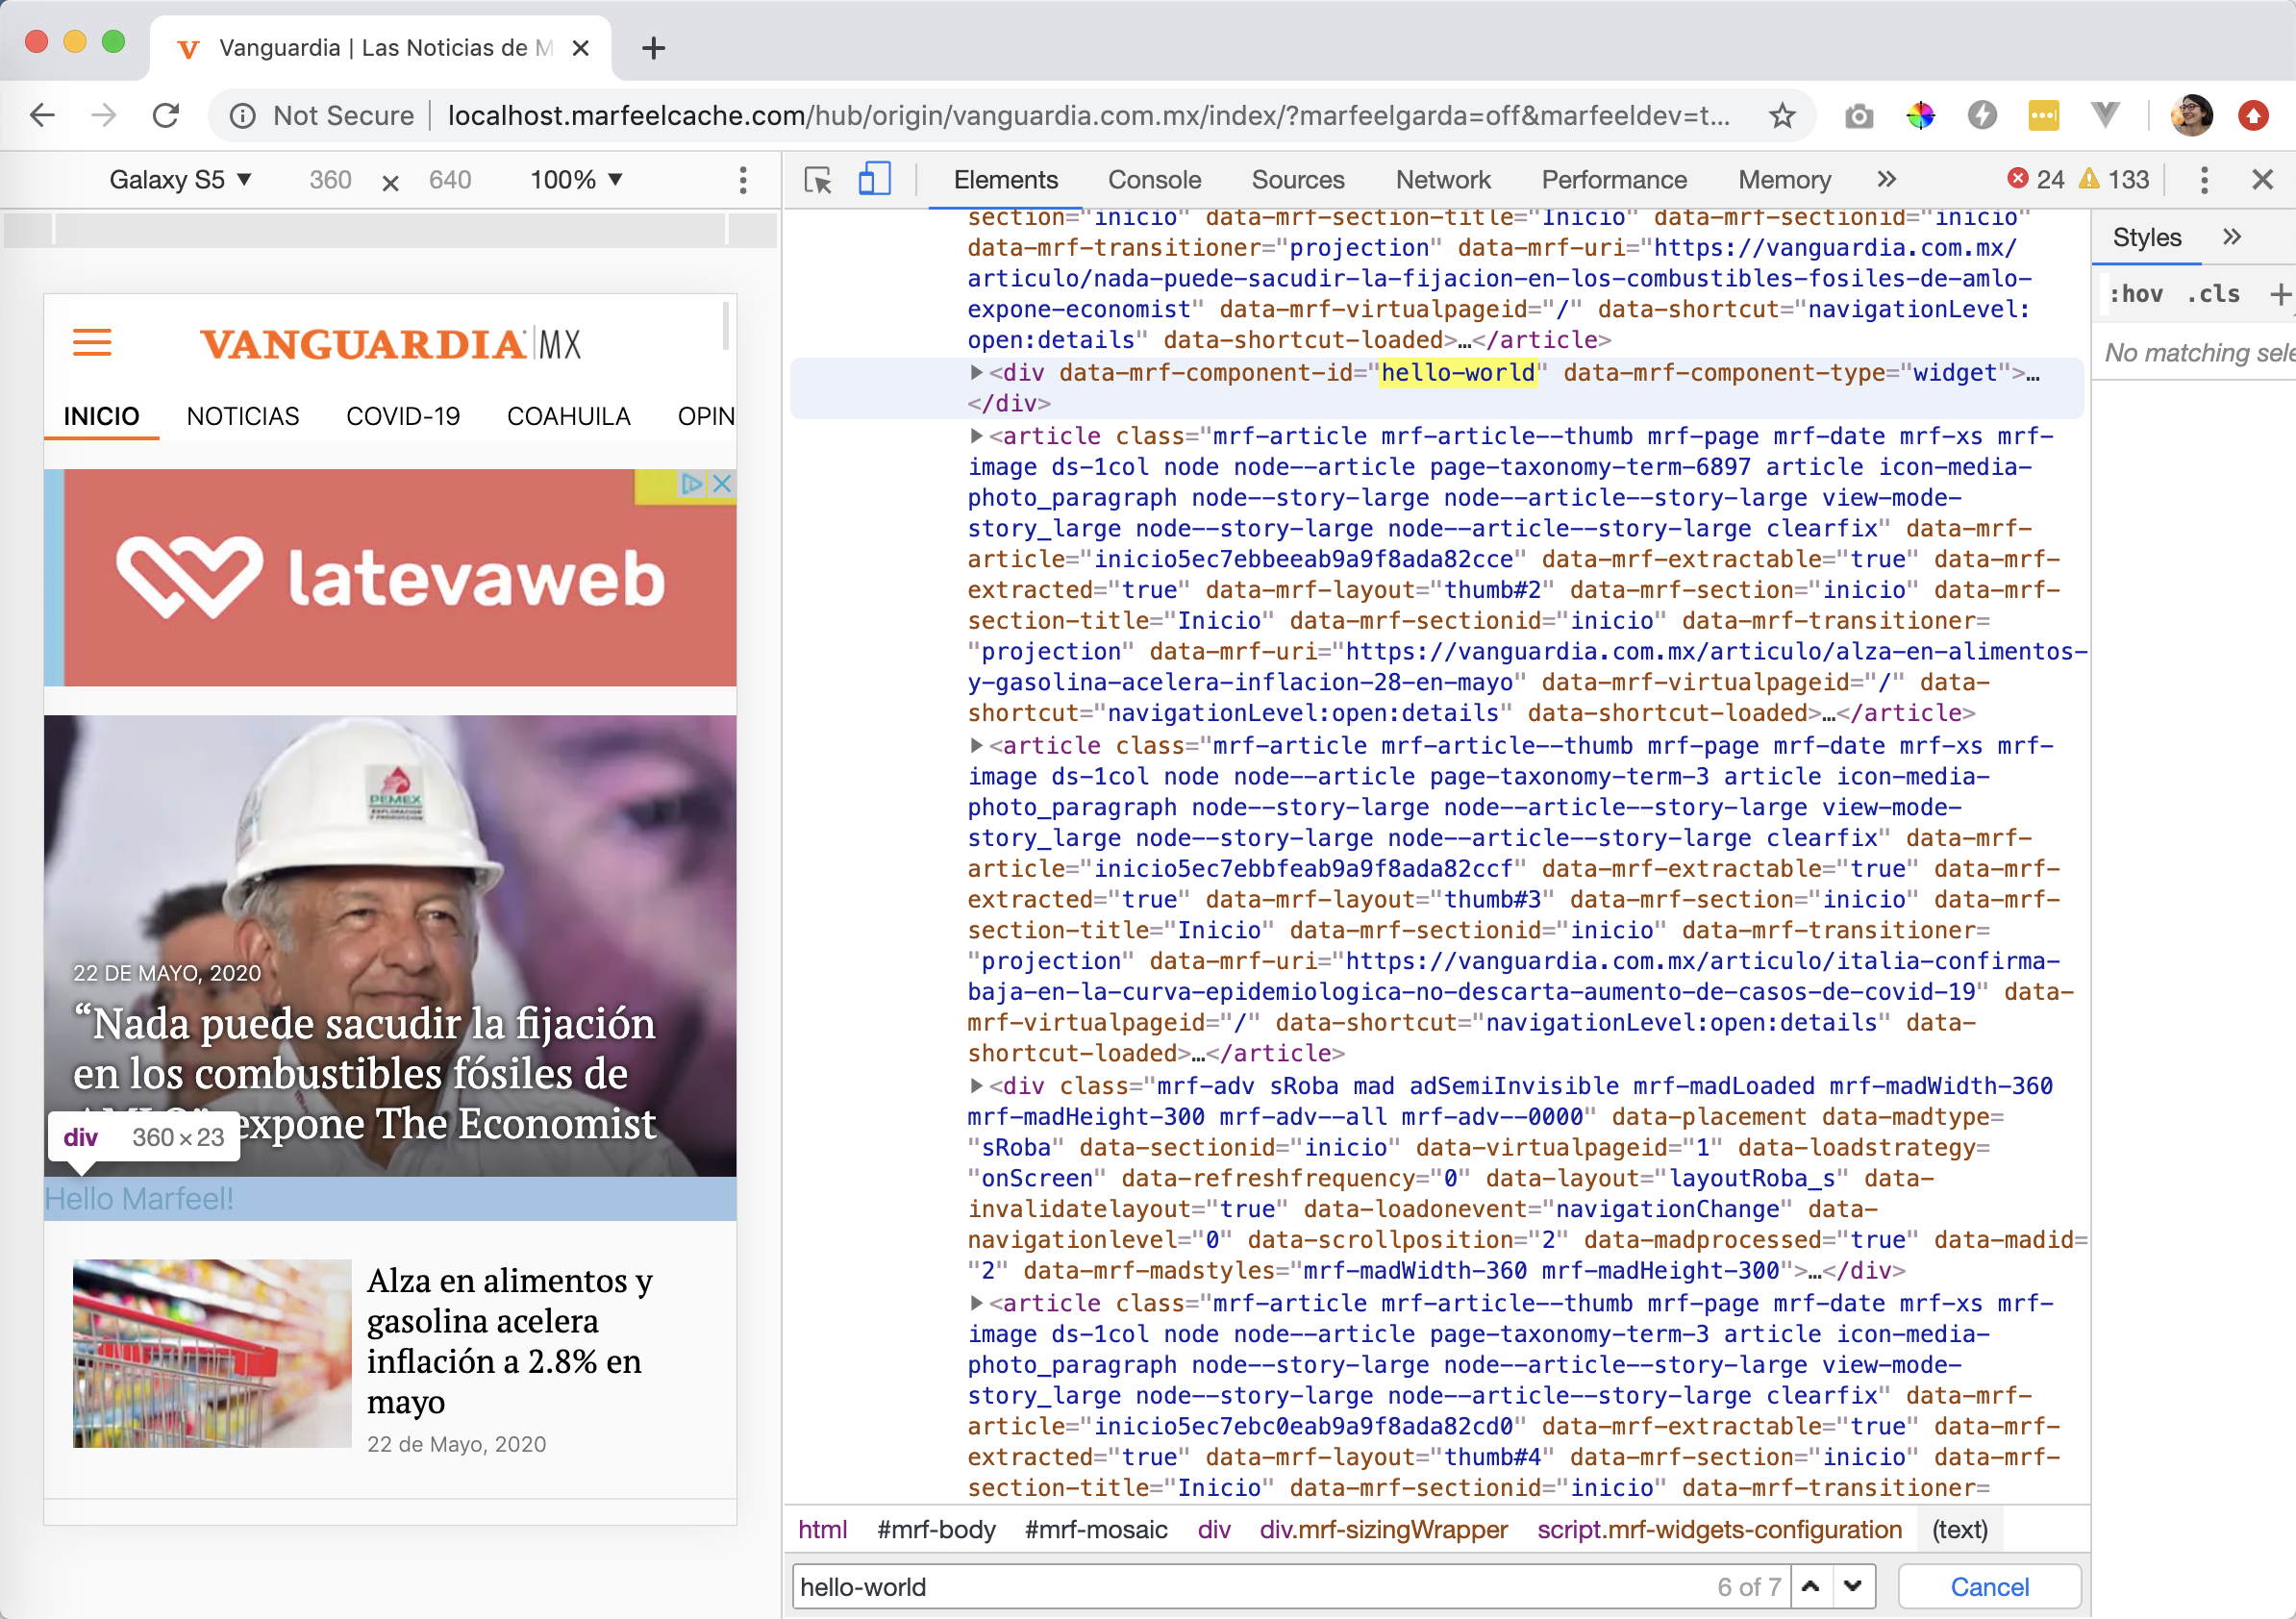Click the browser forward arrow
The height and width of the screenshot is (1619, 2296).
point(104,116)
